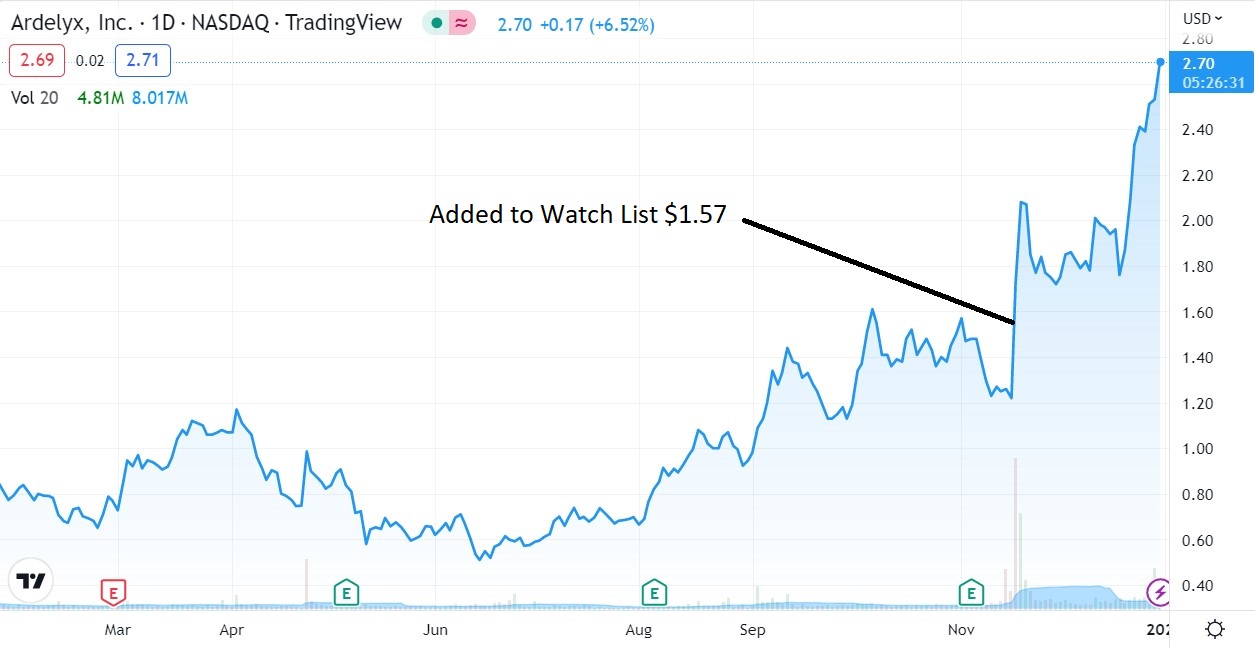Viewport: 1255px width, 652px height.
Task: Toggle the green market status dot
Action: click(436, 23)
